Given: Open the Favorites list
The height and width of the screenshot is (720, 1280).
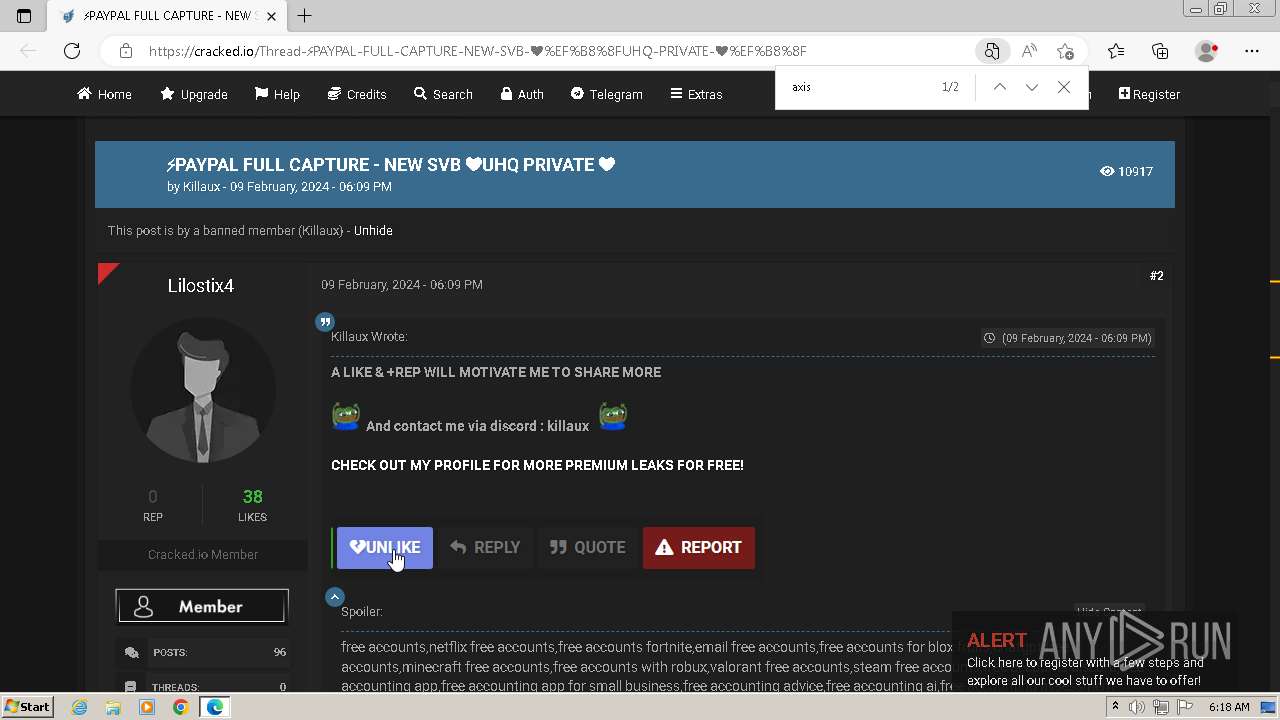Looking at the screenshot, I should click(1116, 51).
